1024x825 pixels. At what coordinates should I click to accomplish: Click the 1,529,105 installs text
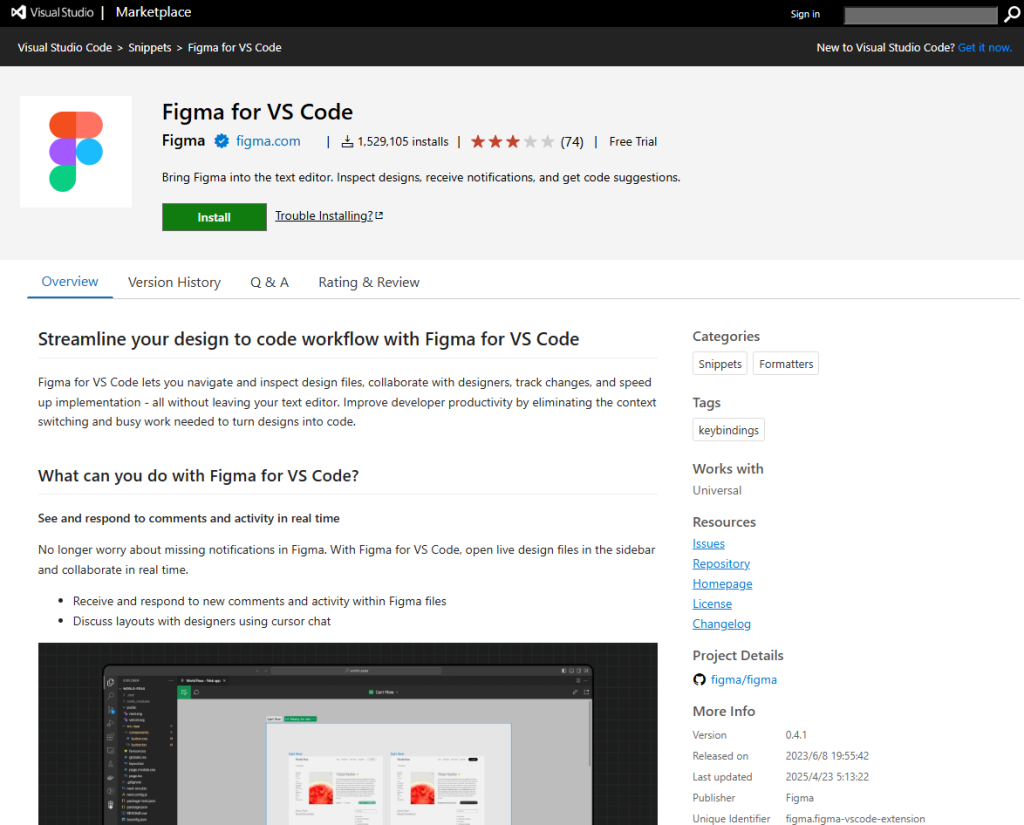click(x=403, y=142)
